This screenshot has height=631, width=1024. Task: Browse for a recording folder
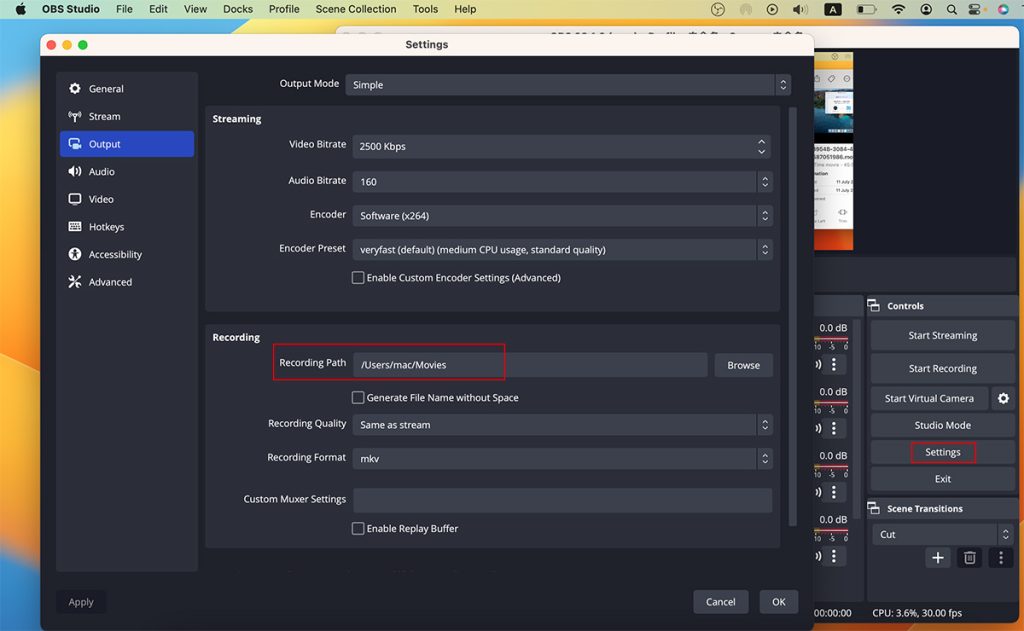tap(743, 365)
